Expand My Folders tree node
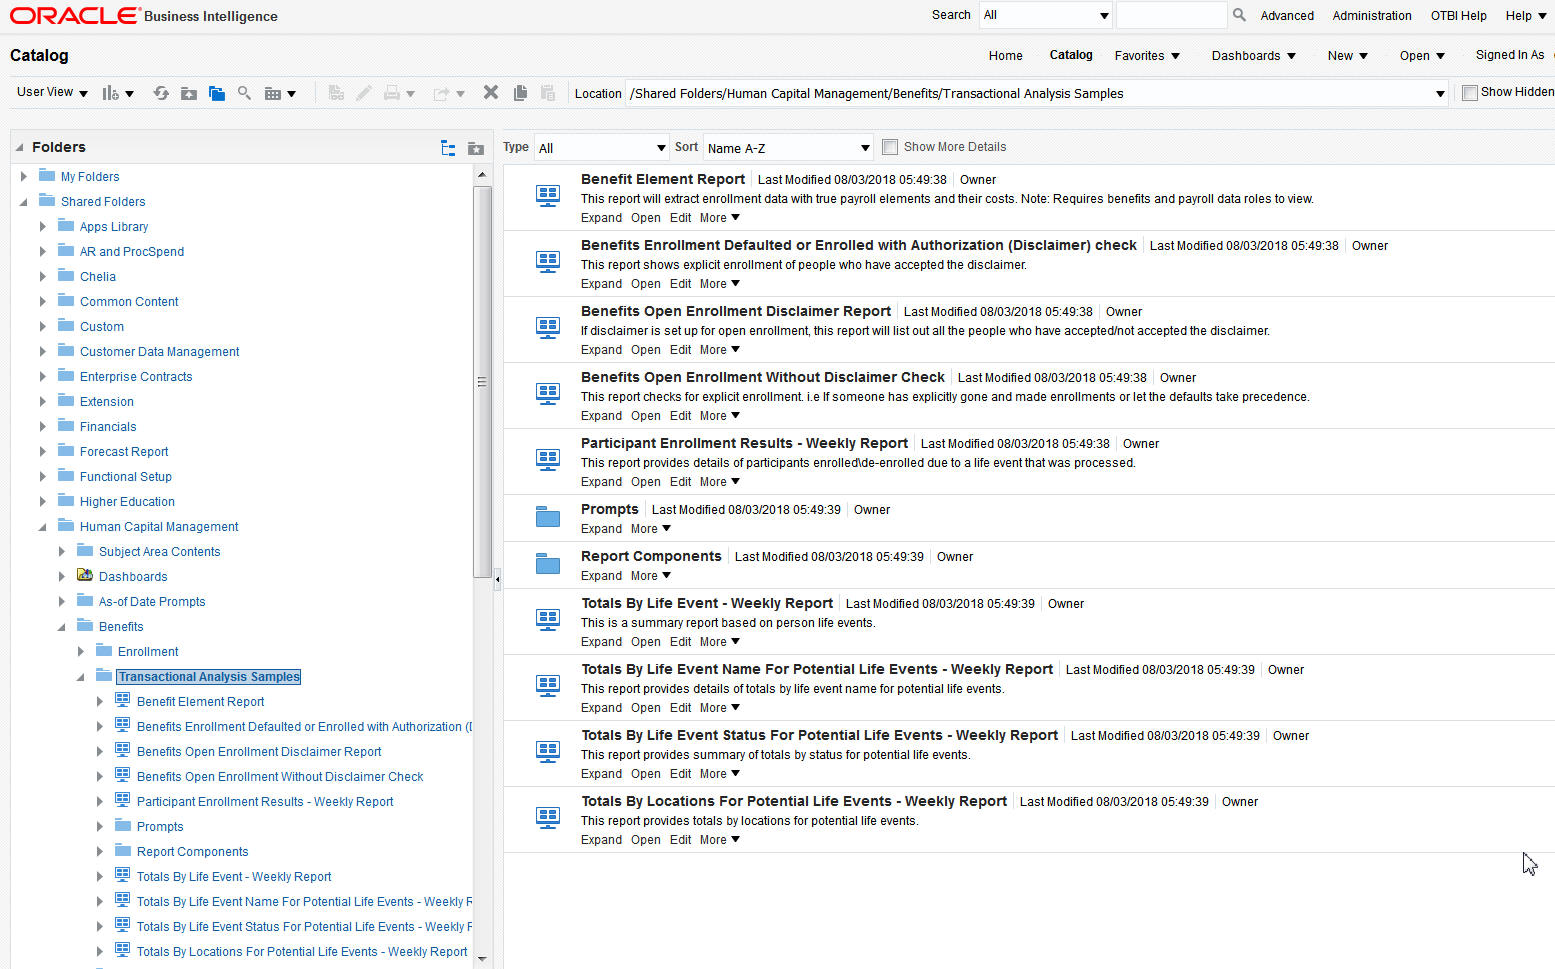 click(x=24, y=177)
